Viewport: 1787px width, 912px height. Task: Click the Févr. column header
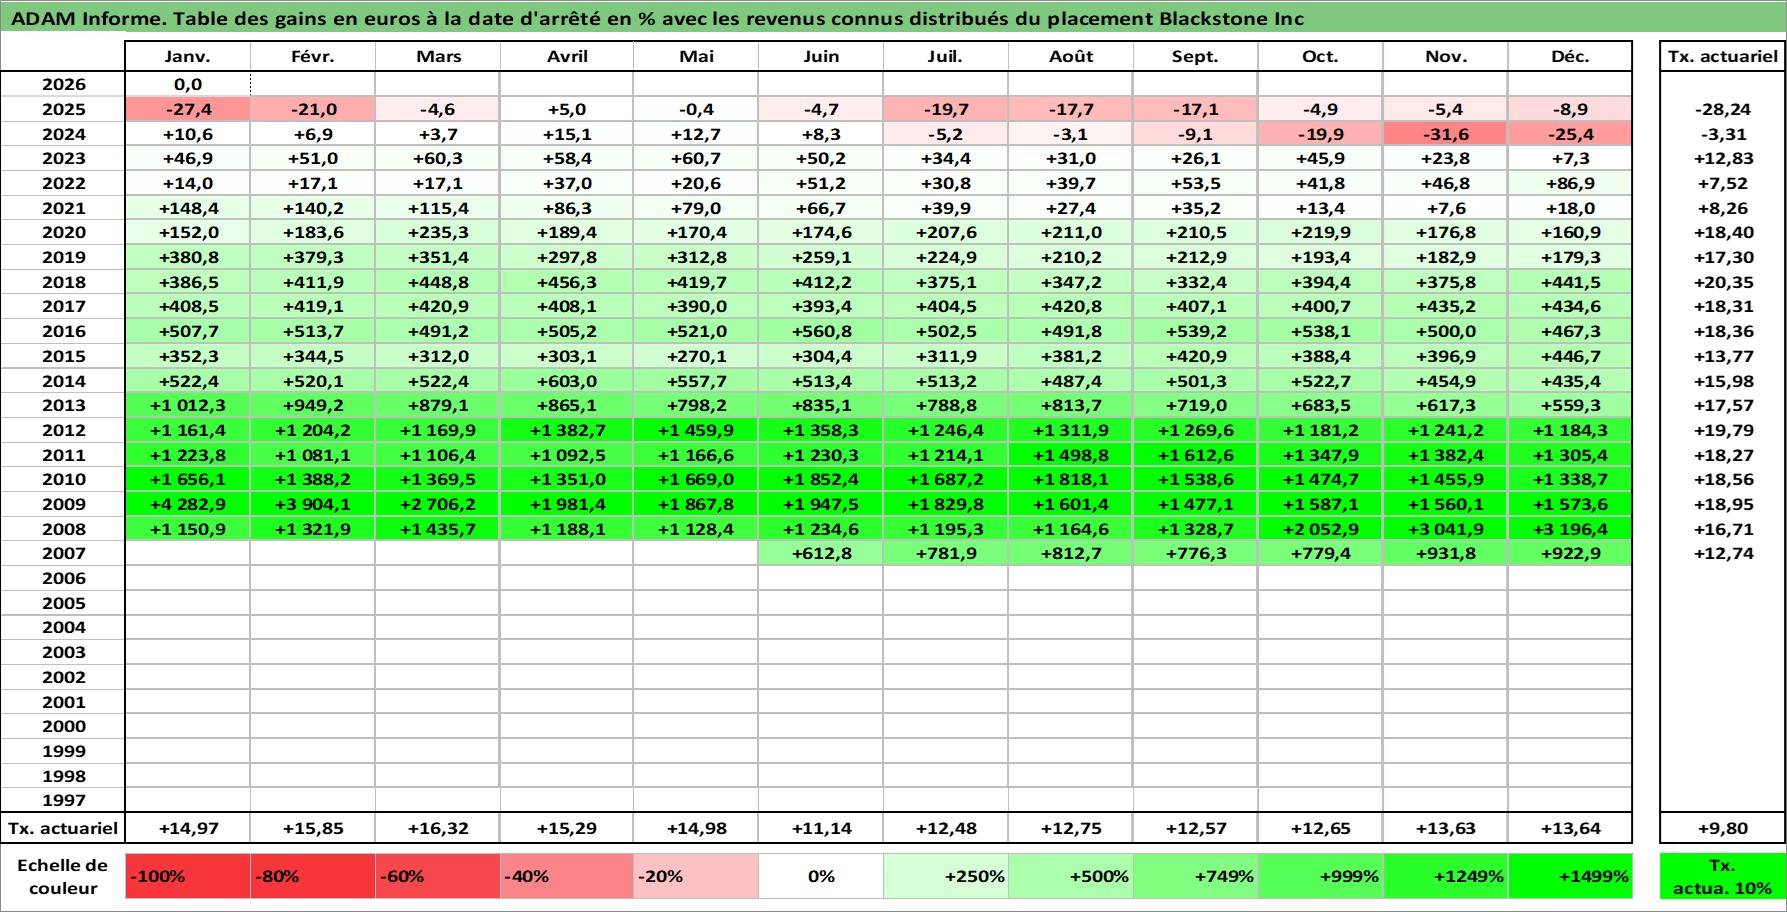tap(313, 57)
